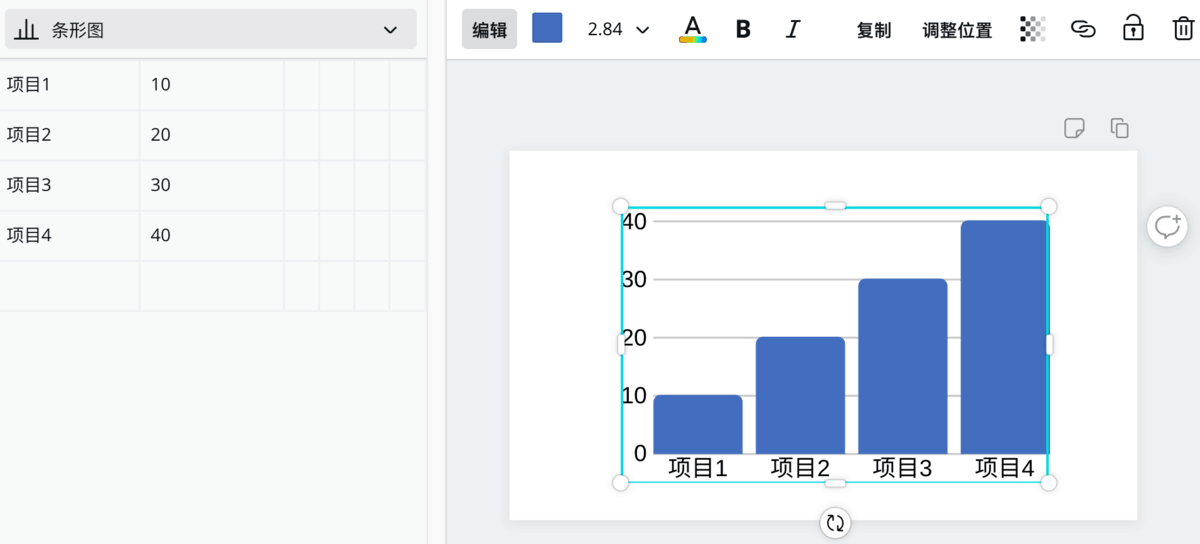Click the 项目2 bar in chart
1200x544 pixels.
click(x=800, y=396)
